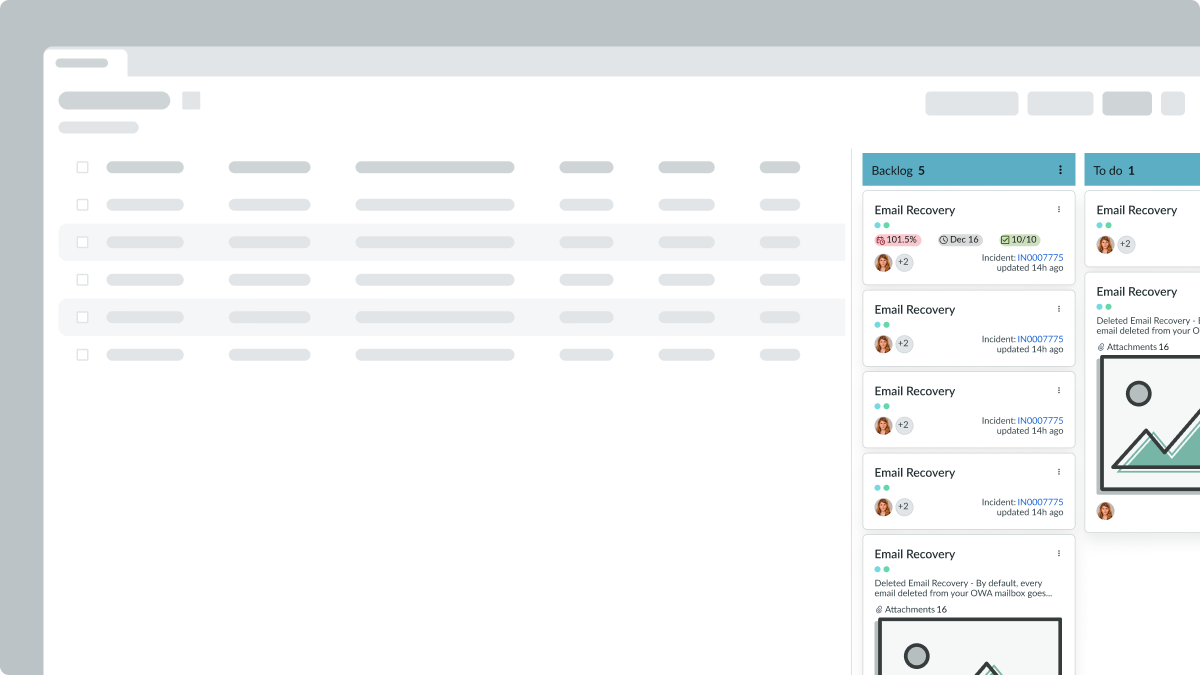Open the Backlog column three-dot menu
The height and width of the screenshot is (675, 1200).
click(x=1060, y=170)
